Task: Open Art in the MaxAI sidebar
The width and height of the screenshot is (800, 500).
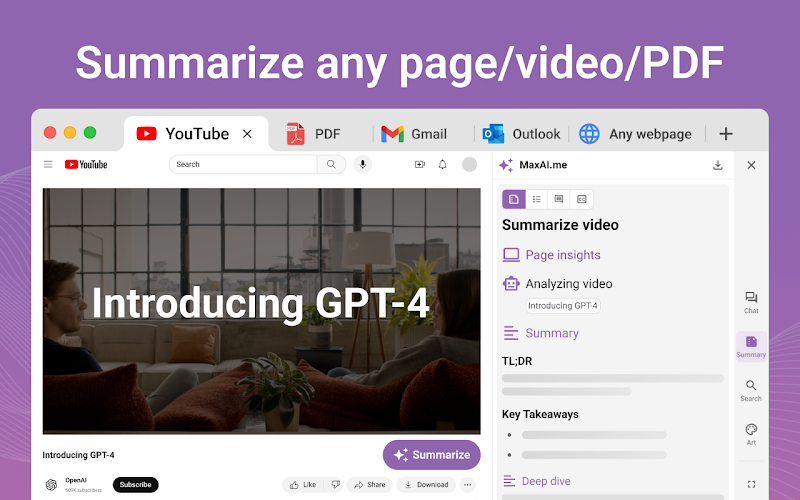Action: coord(751,435)
